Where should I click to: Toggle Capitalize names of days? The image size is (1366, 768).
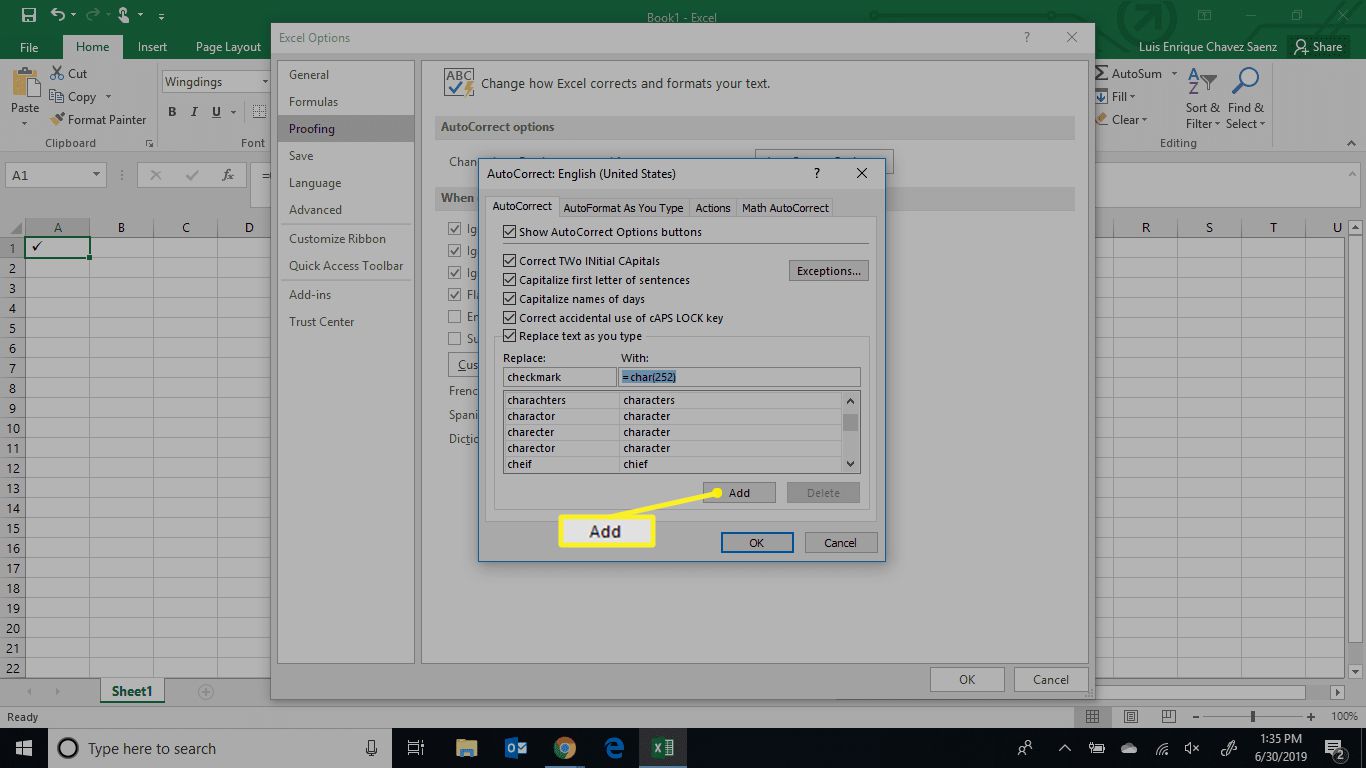[x=510, y=299]
